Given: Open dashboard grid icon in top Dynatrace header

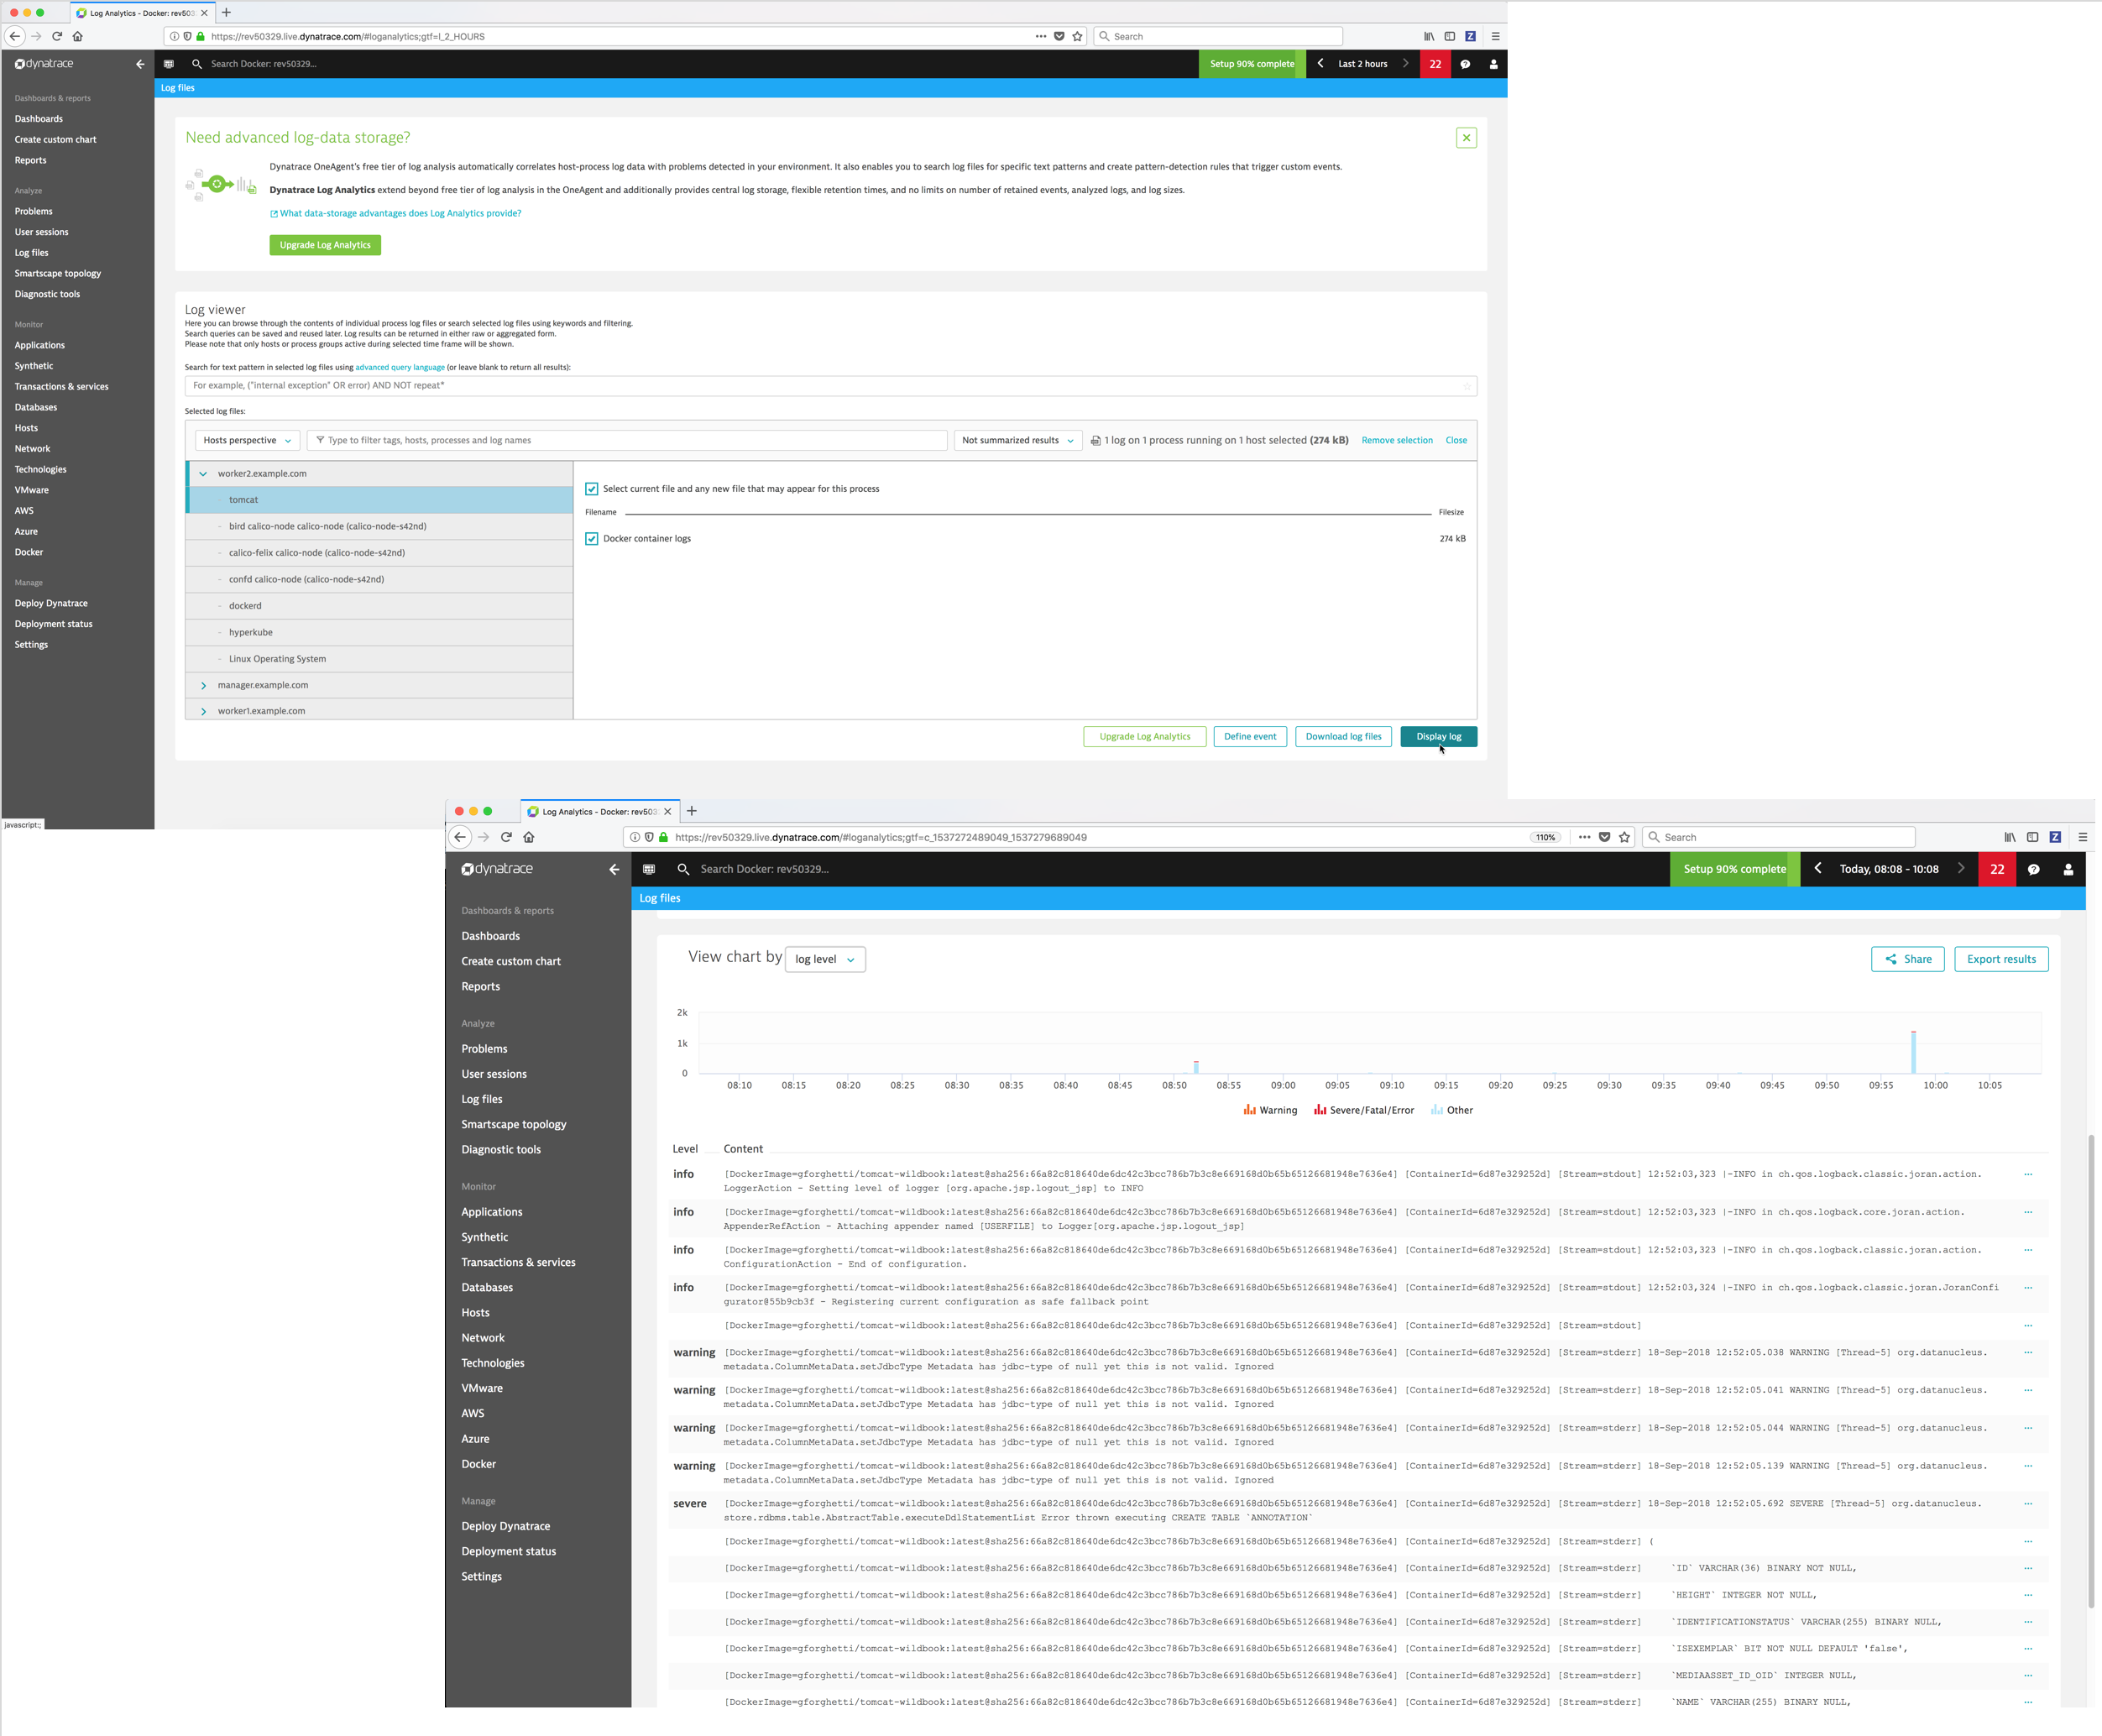Looking at the screenshot, I should (x=168, y=64).
